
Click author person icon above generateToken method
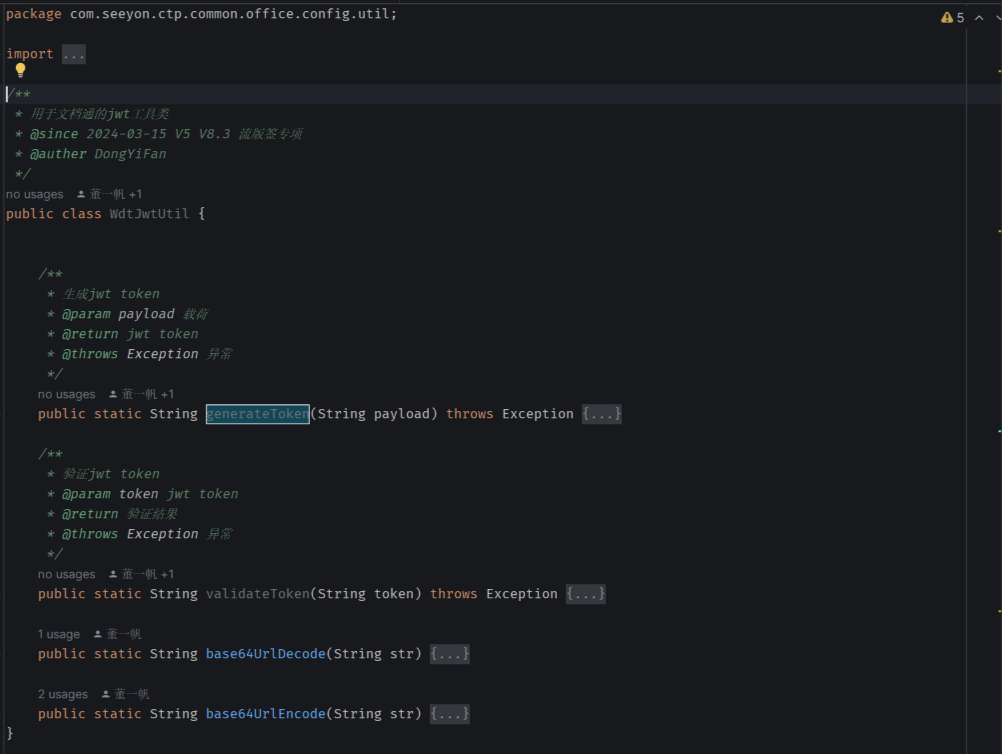click(113, 394)
